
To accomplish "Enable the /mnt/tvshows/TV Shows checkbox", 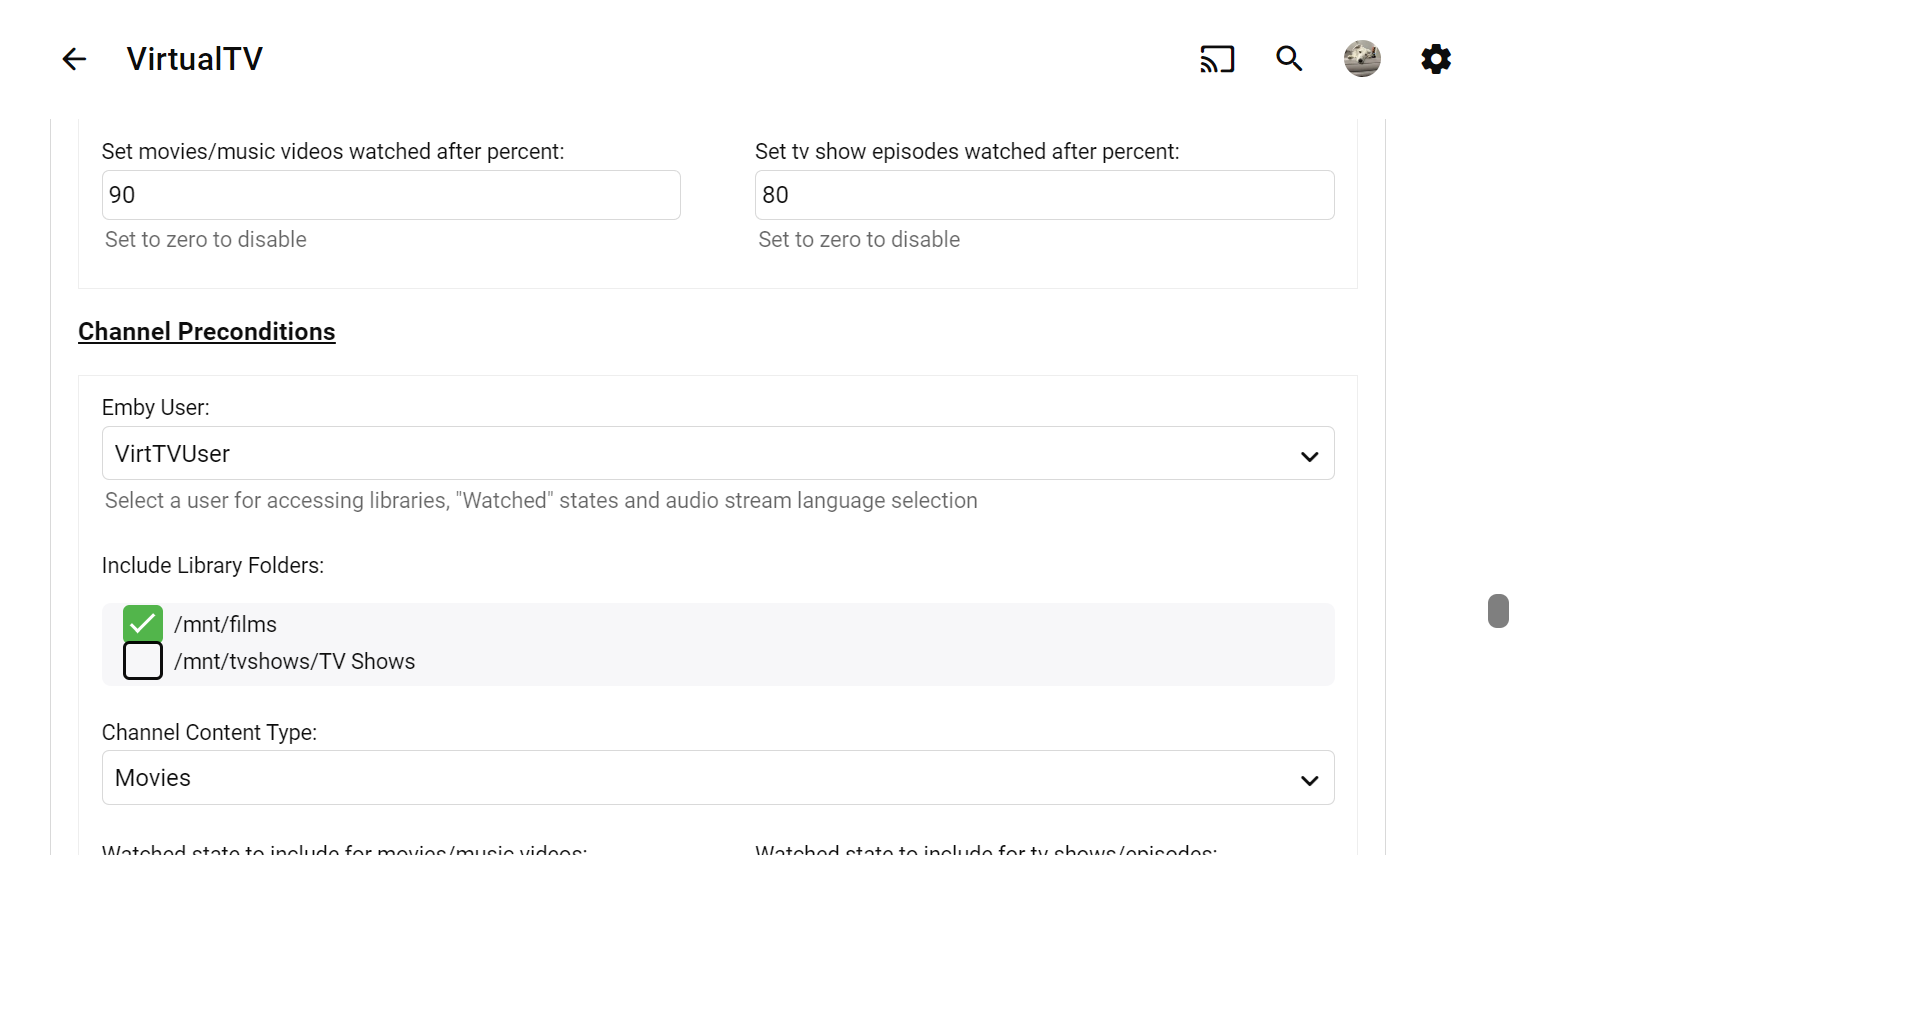I will (143, 661).
